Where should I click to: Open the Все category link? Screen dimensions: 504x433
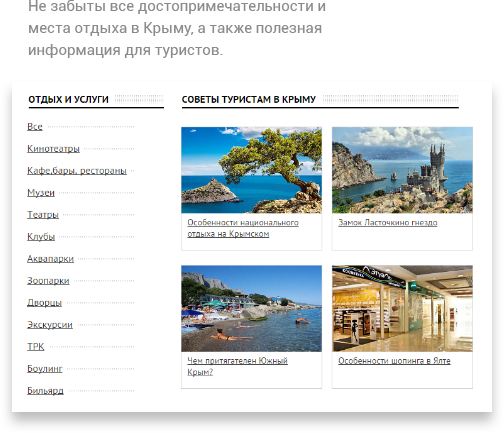(x=35, y=127)
